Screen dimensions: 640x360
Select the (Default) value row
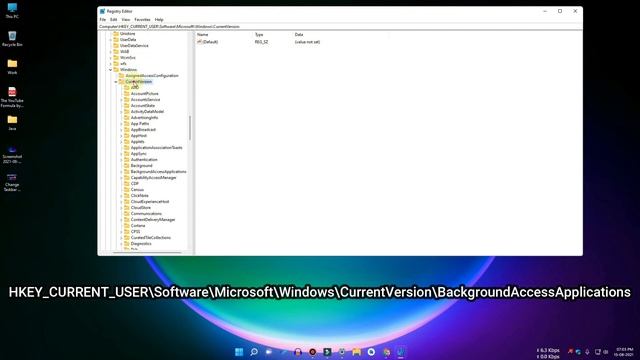[258, 42]
